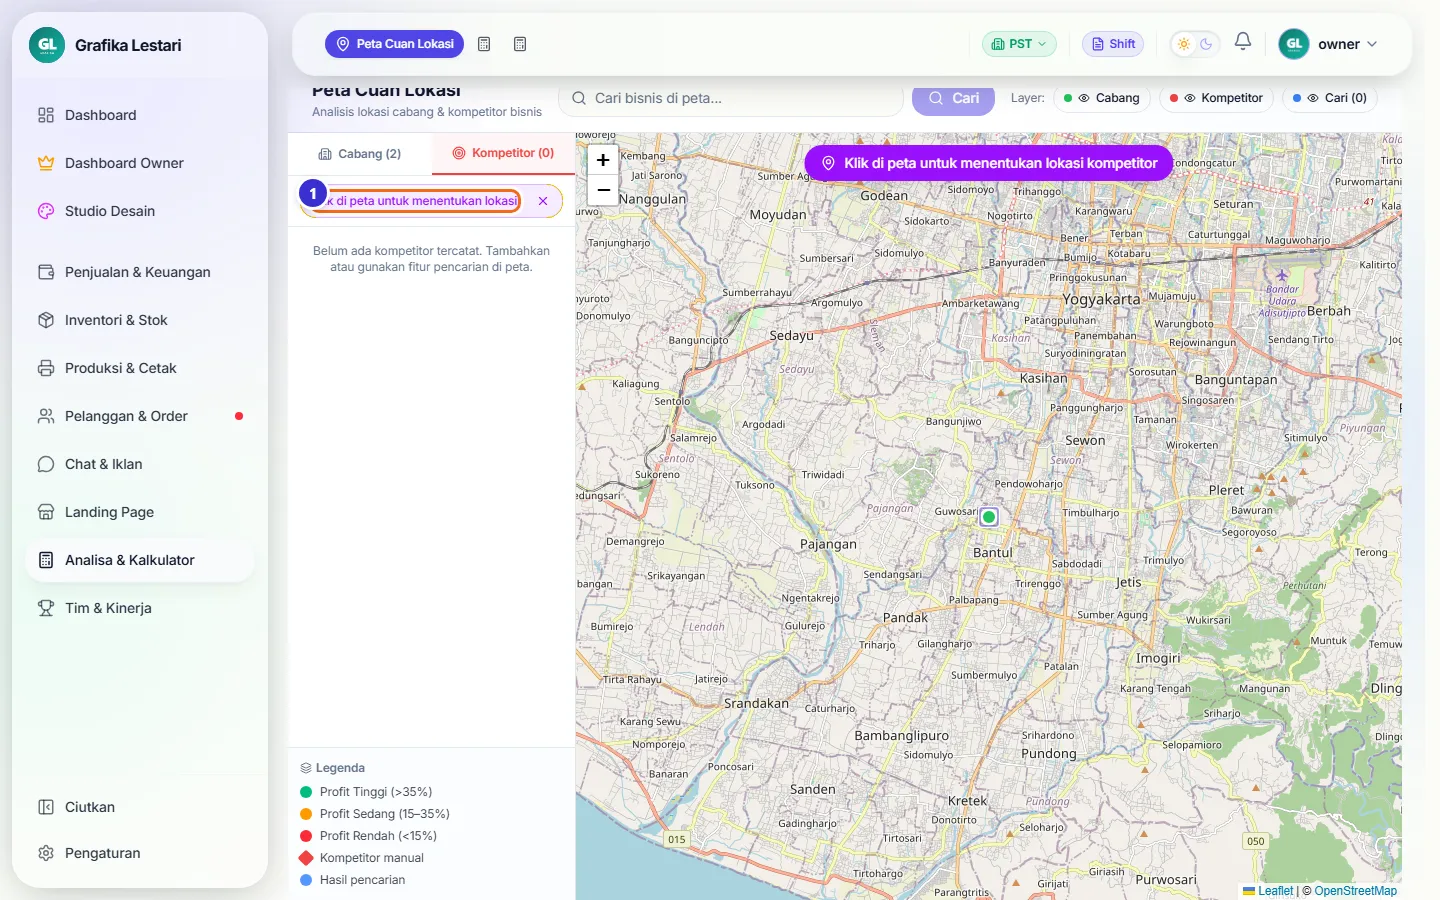Open Chat & Iklan bubble icon
Image resolution: width=1440 pixels, height=900 pixels.
coord(46,464)
